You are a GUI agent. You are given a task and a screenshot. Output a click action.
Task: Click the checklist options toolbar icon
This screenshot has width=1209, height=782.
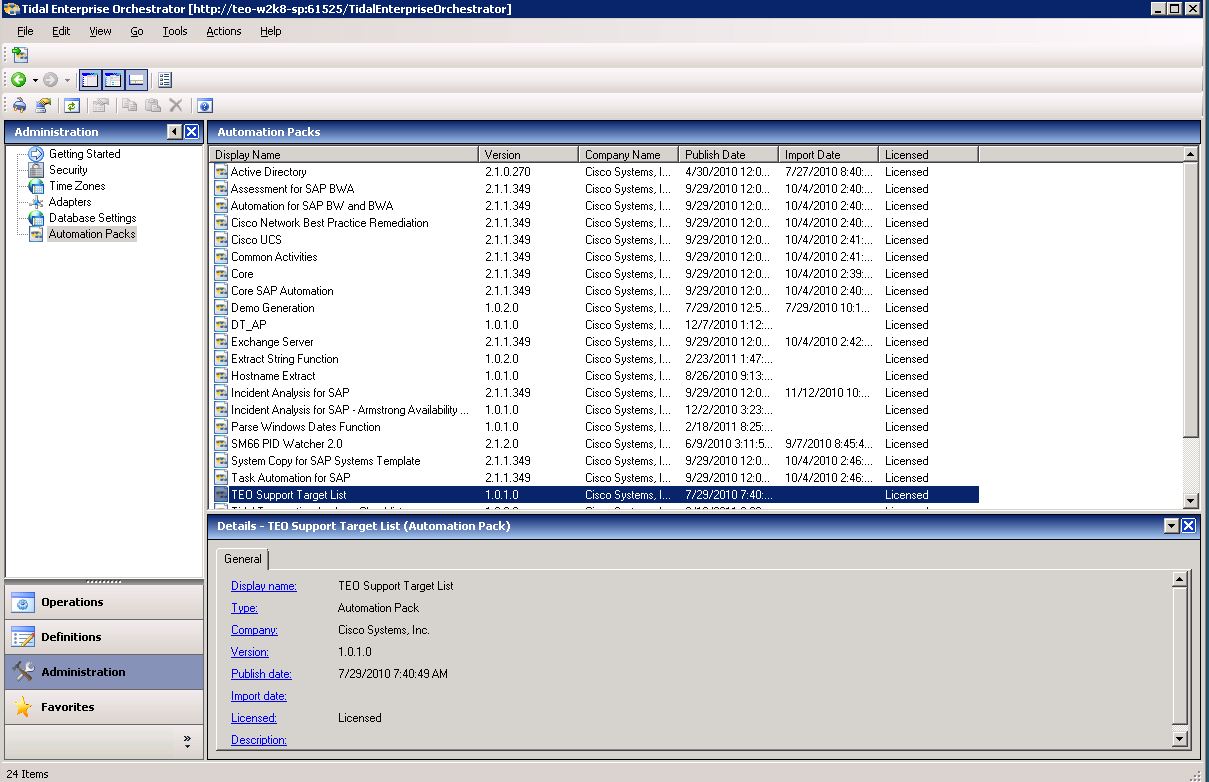165,80
